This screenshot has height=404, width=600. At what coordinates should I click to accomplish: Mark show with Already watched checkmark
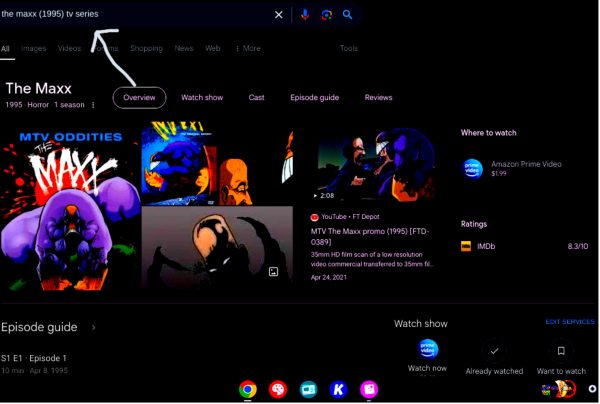click(494, 351)
